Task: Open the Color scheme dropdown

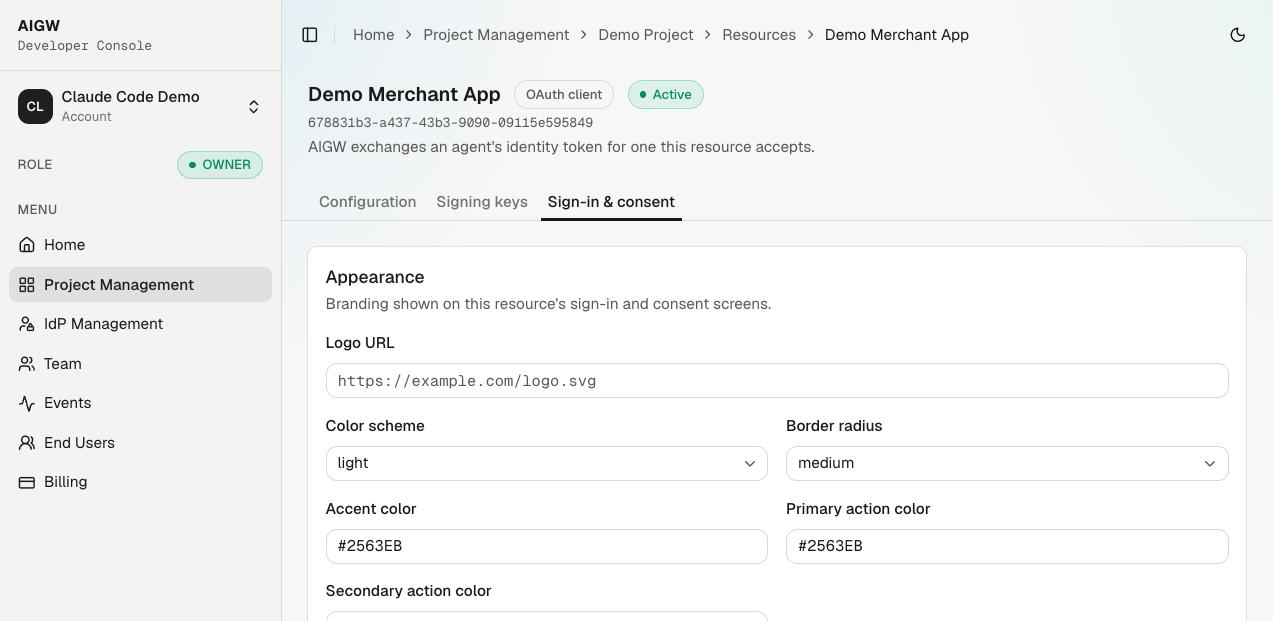Action: tap(546, 464)
